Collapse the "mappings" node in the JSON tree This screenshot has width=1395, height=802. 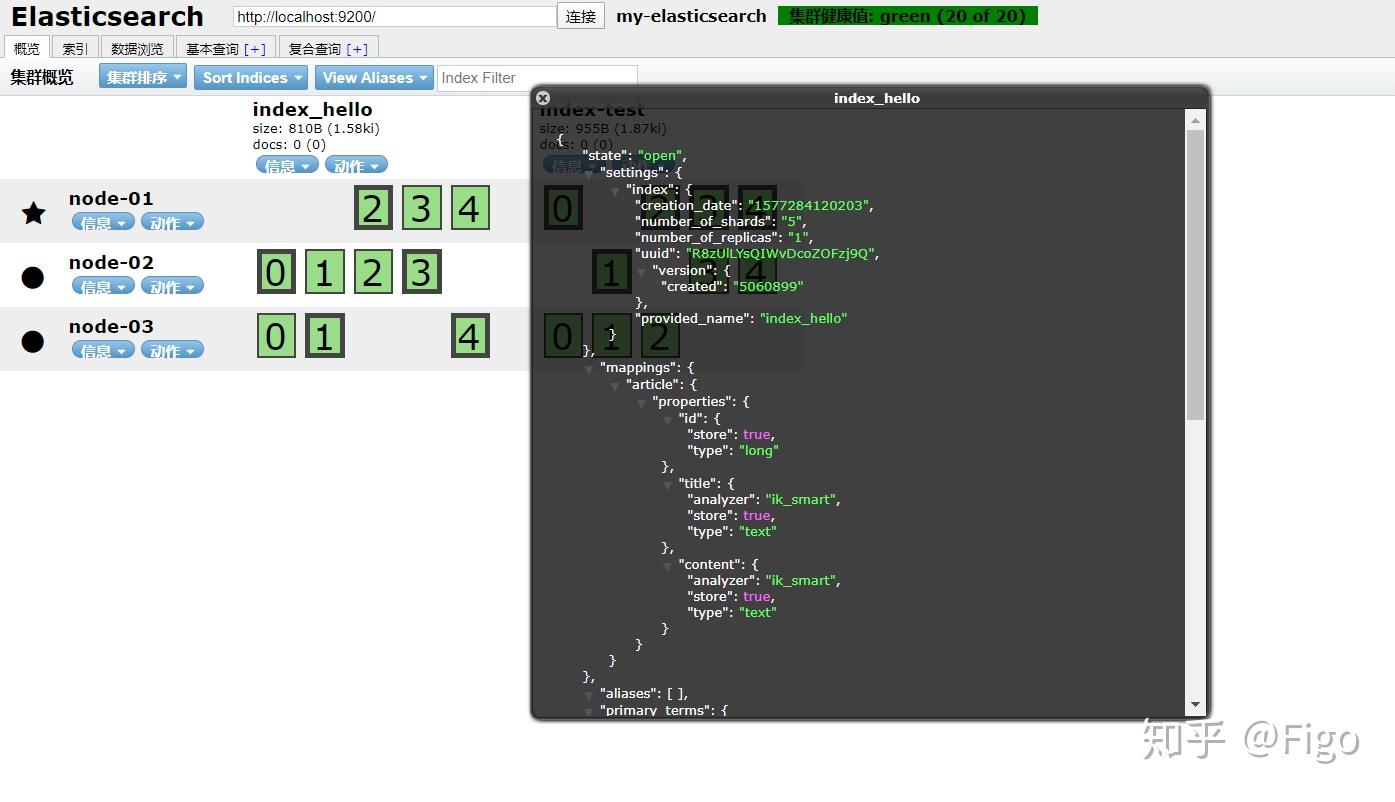click(589, 368)
